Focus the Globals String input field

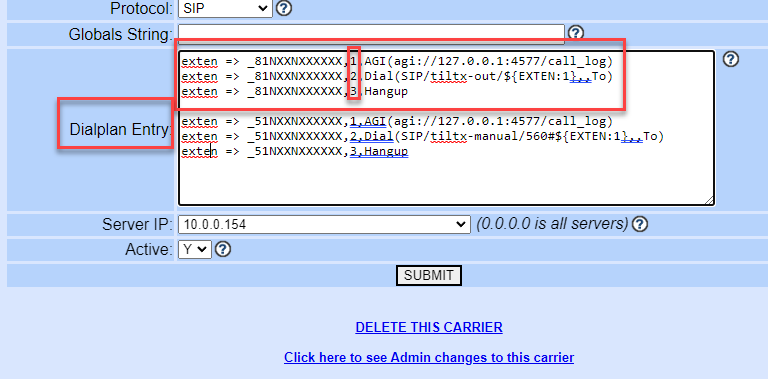click(x=371, y=33)
